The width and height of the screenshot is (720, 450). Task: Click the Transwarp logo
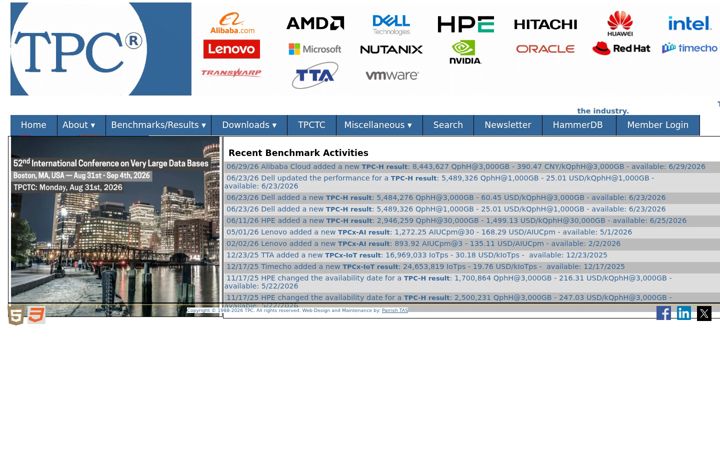231,73
